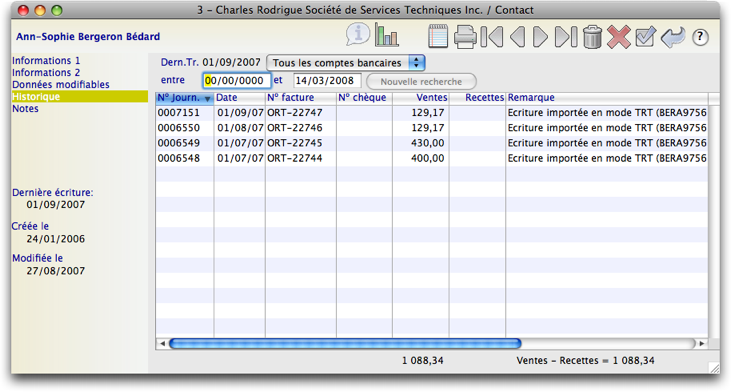The height and width of the screenshot is (392, 731).
Task: Click the date 01/08/07 in the table
Action: (x=240, y=128)
